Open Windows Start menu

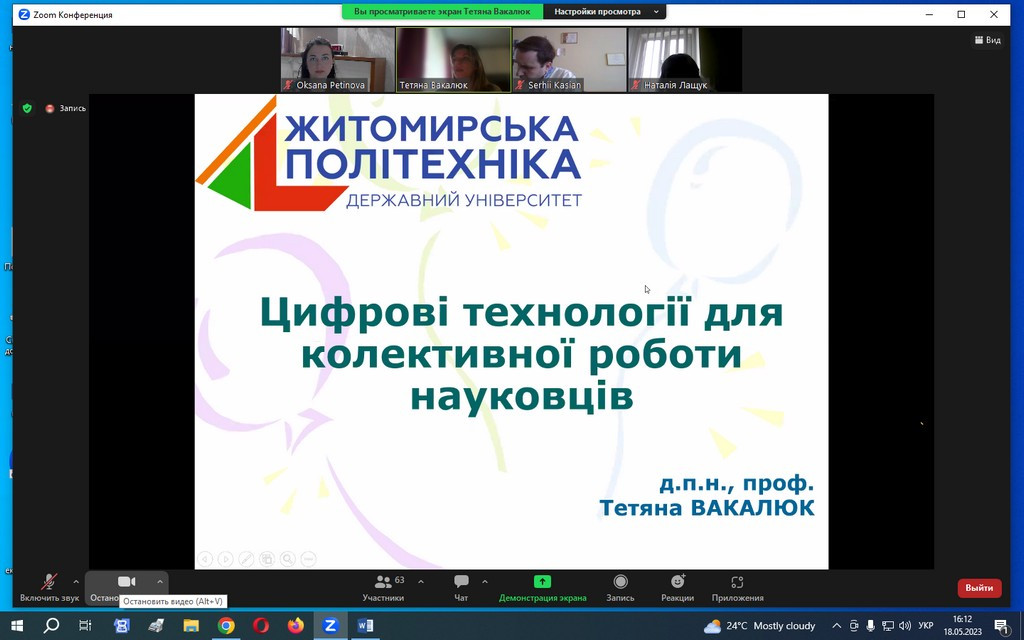[x=16, y=626]
